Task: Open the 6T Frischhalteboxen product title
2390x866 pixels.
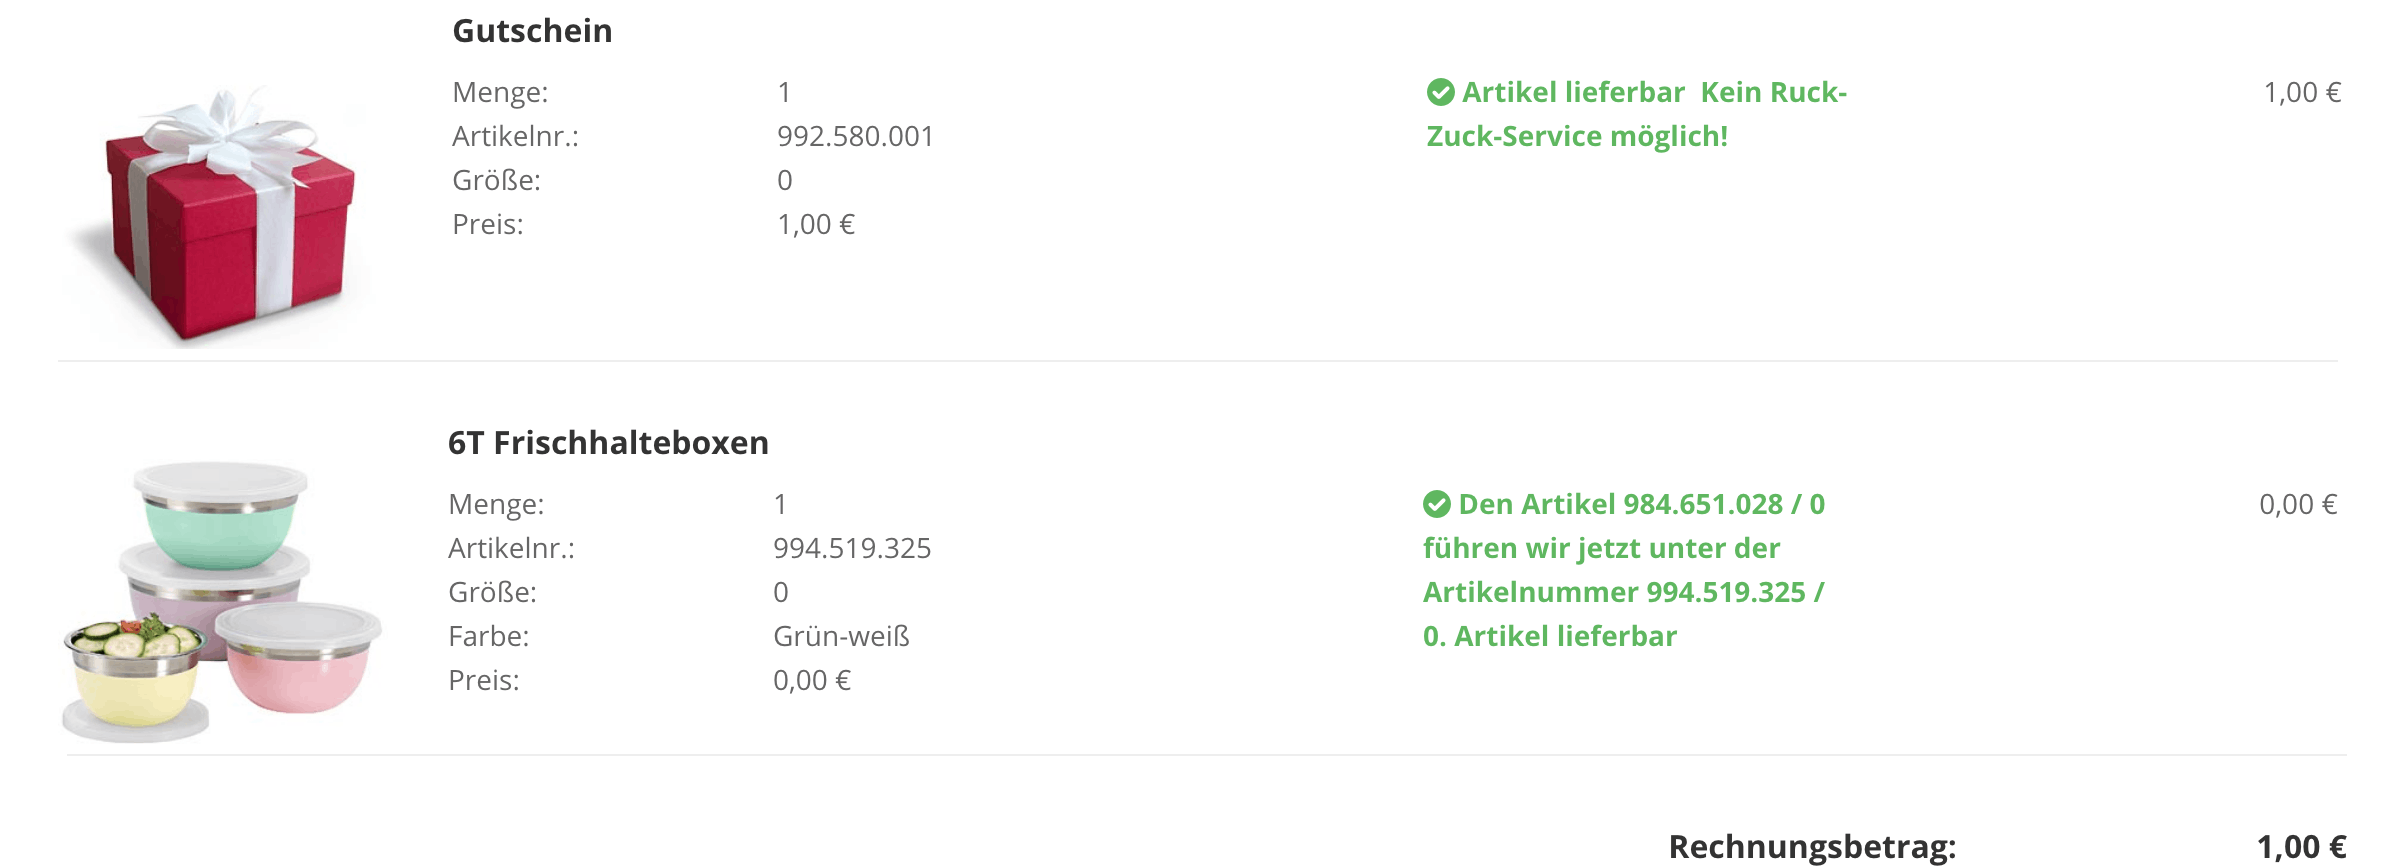Action: coord(608,443)
